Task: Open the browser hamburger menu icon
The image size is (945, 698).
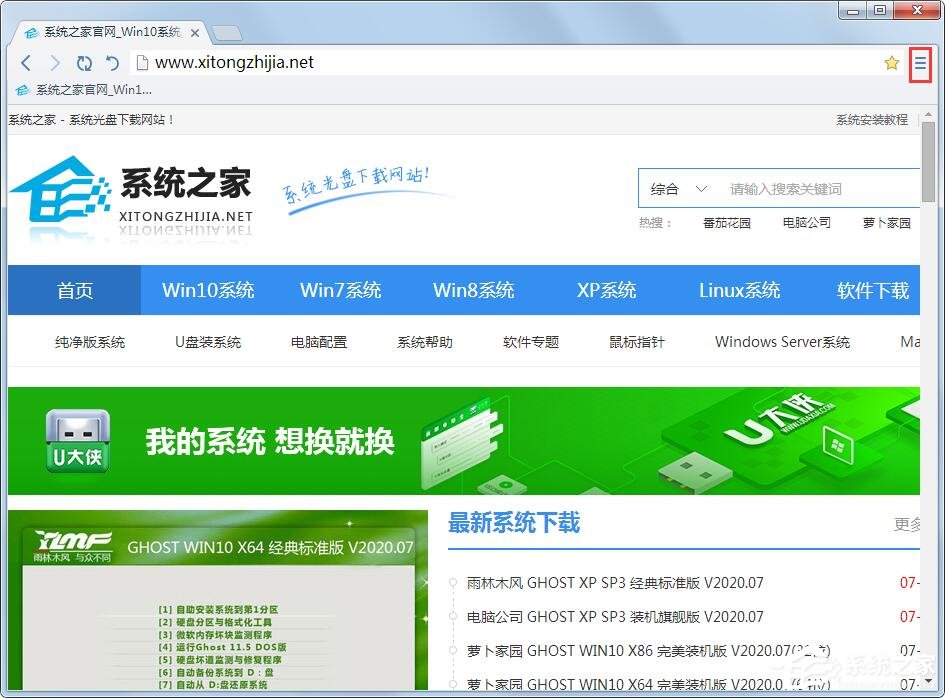Action: (x=920, y=62)
